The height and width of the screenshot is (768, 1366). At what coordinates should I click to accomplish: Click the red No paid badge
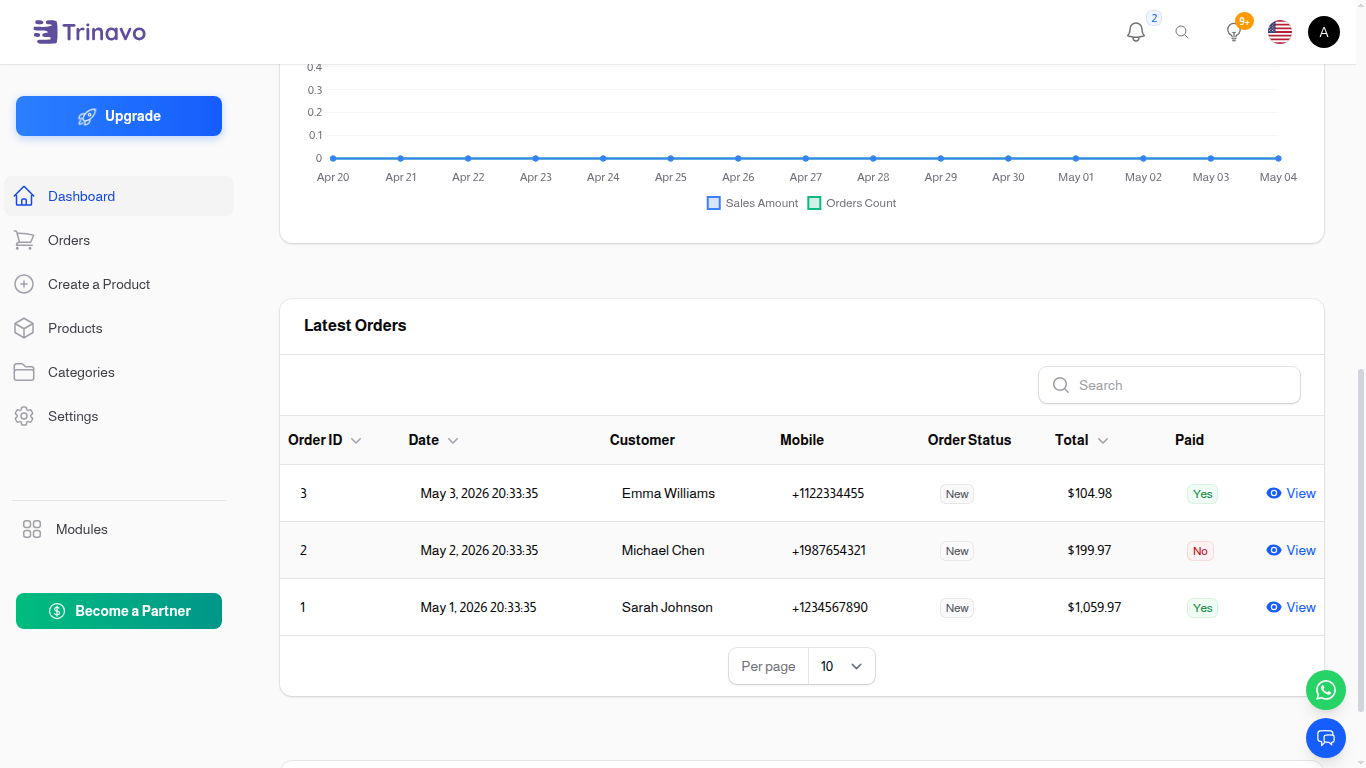click(x=1200, y=551)
